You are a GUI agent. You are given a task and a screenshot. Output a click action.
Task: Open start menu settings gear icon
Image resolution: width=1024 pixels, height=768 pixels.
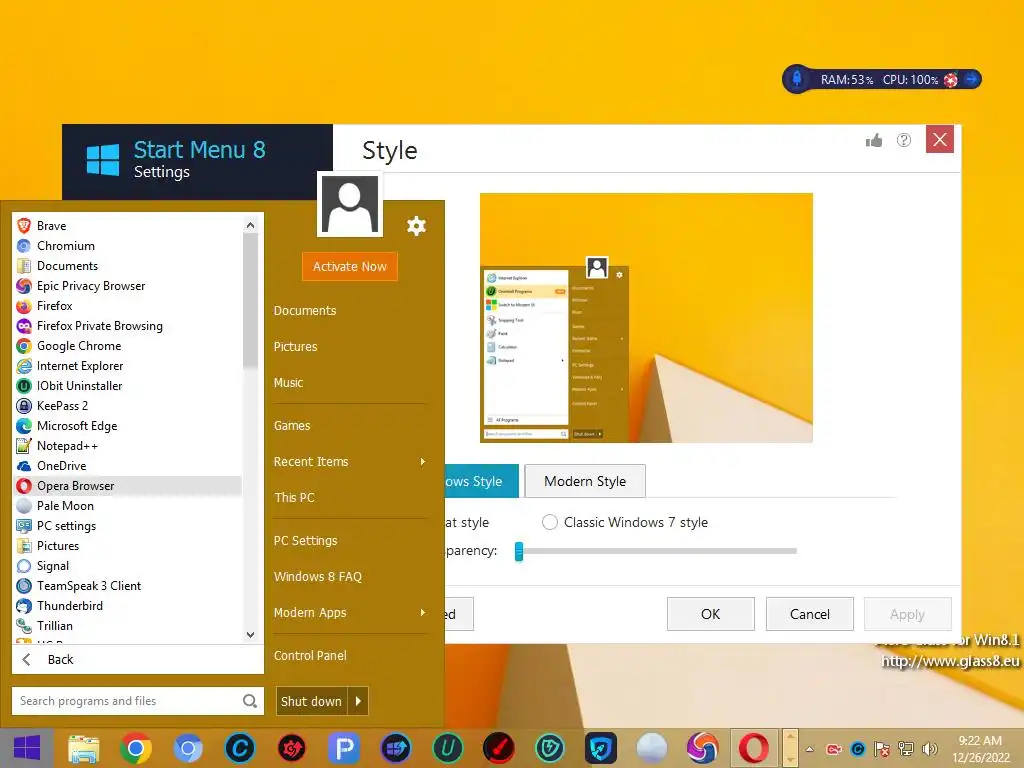pyautogui.click(x=416, y=226)
